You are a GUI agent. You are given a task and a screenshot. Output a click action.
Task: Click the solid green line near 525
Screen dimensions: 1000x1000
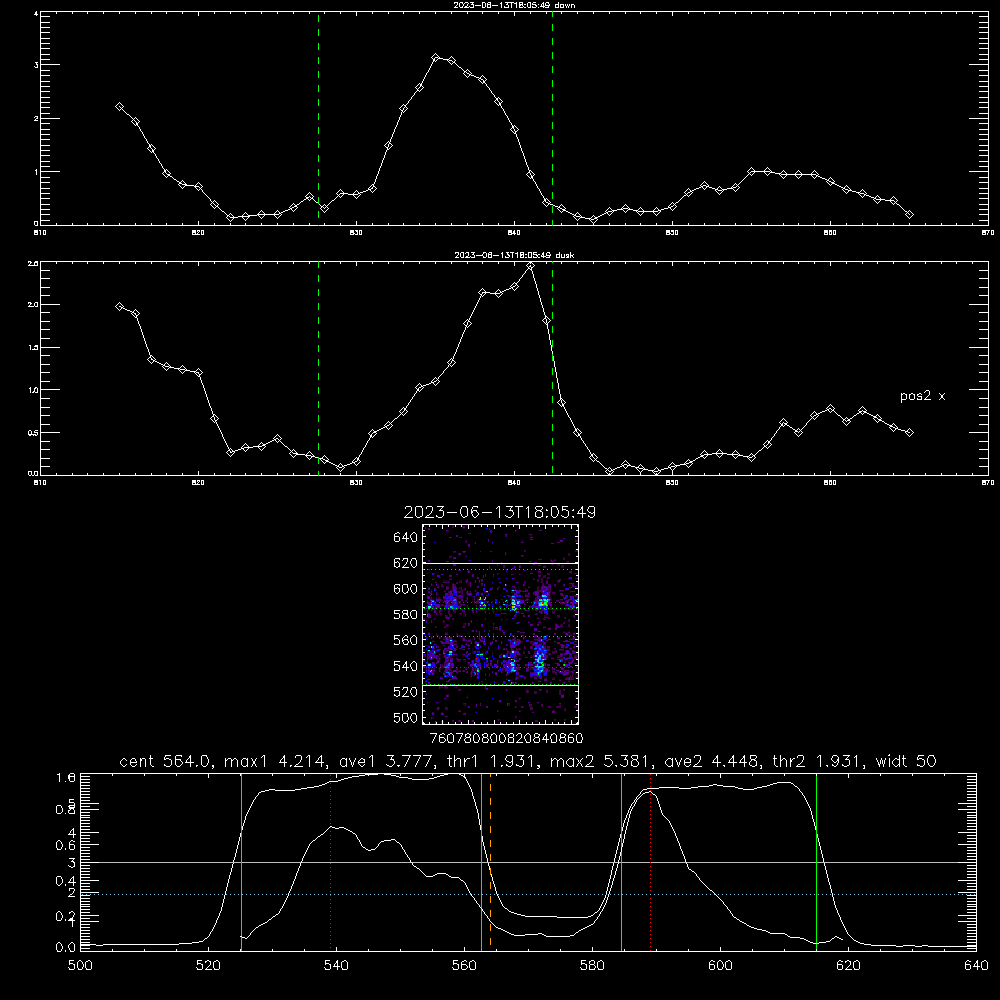(x=241, y=862)
